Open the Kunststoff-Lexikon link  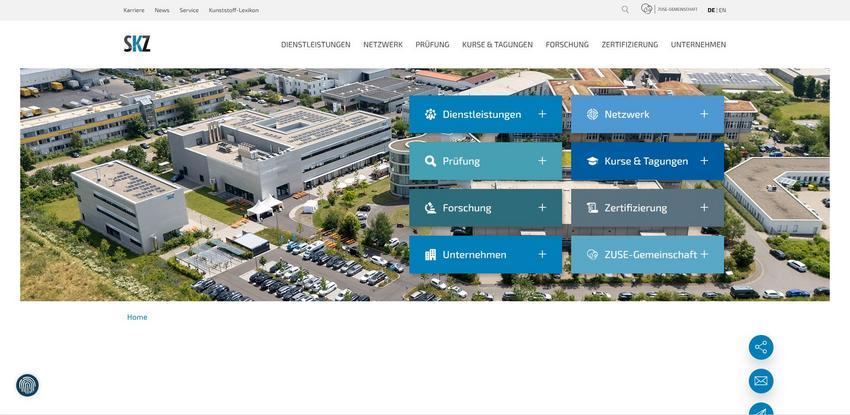pyautogui.click(x=234, y=10)
